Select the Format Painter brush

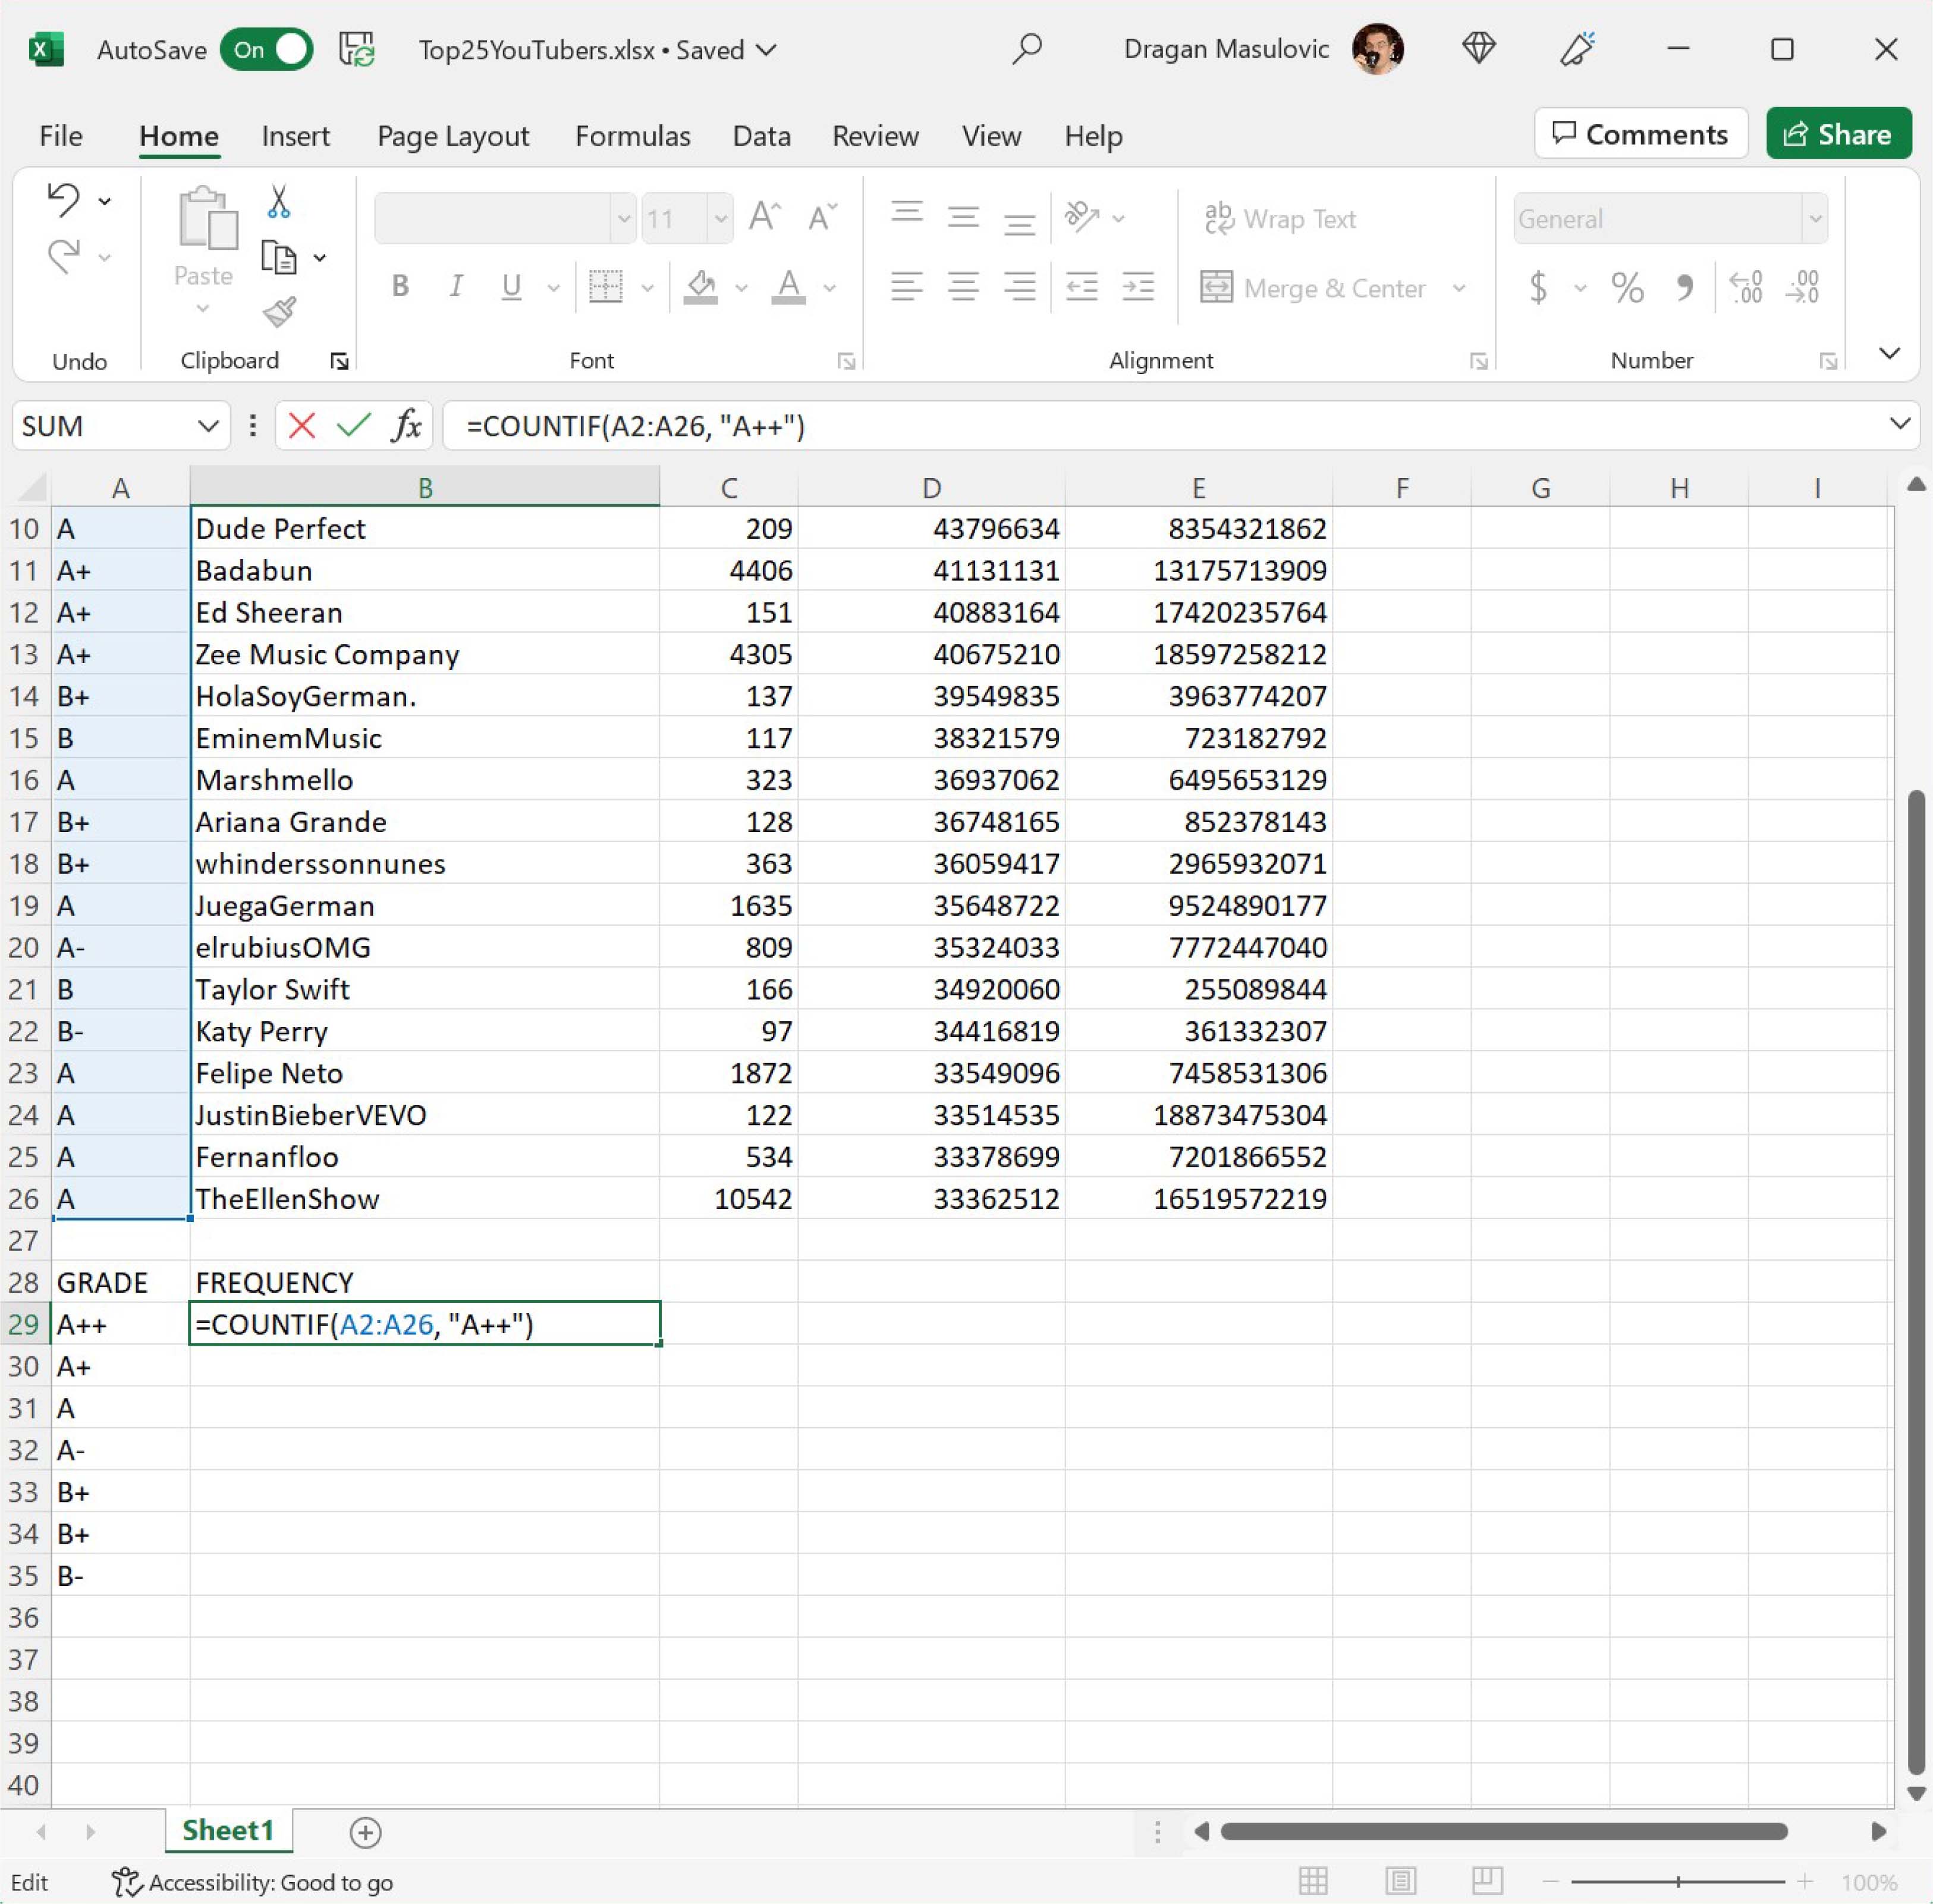279,313
